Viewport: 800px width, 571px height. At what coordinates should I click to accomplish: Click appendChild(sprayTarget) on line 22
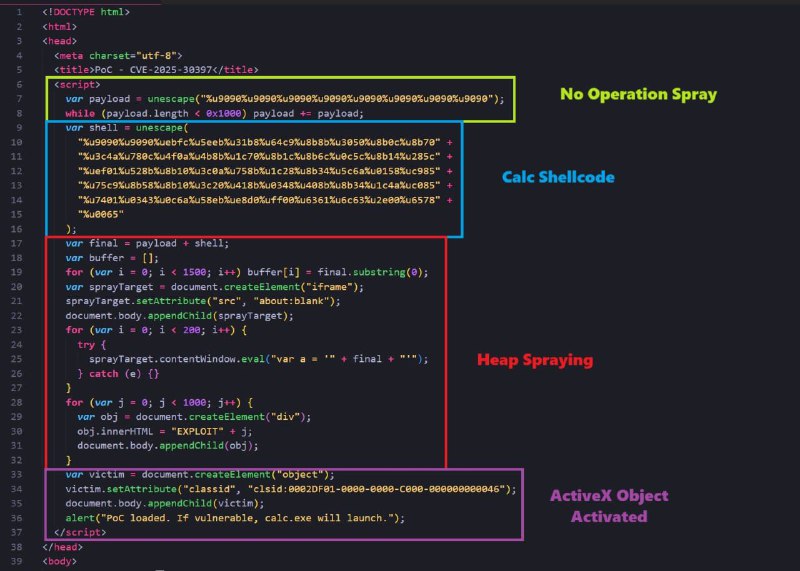coord(218,316)
